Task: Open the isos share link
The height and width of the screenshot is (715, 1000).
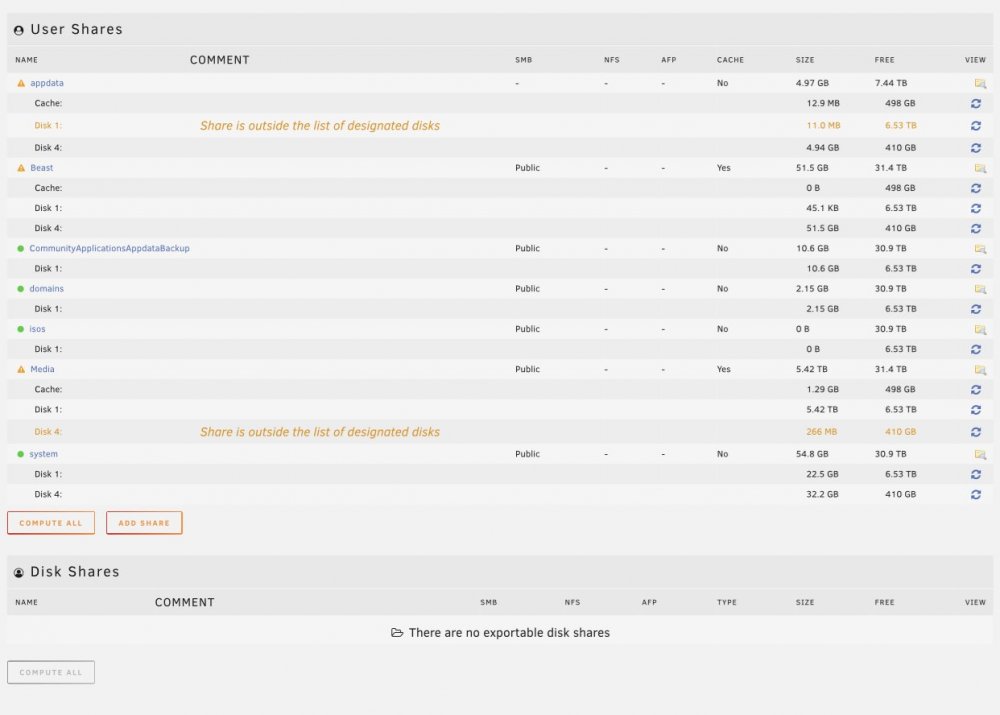Action: click(37, 329)
